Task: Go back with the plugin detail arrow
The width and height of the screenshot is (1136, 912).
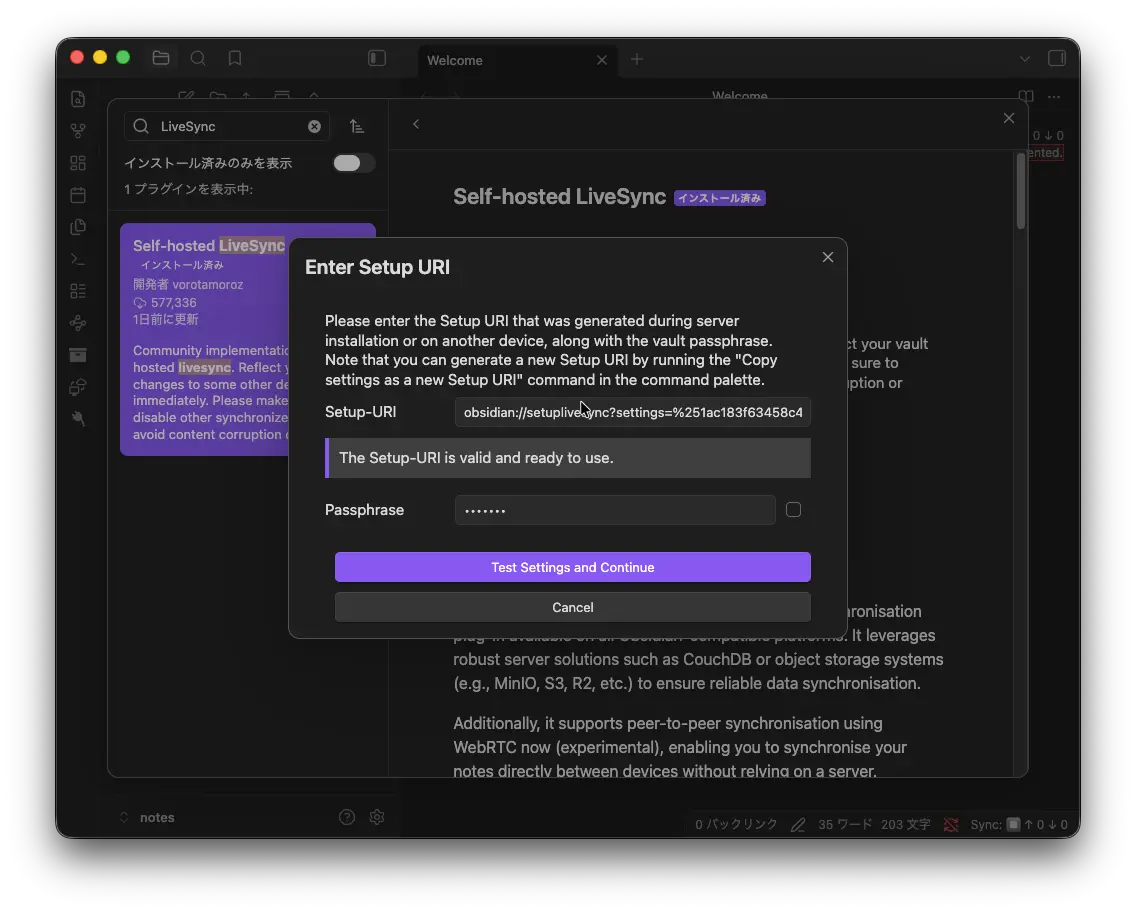Action: tap(416, 124)
